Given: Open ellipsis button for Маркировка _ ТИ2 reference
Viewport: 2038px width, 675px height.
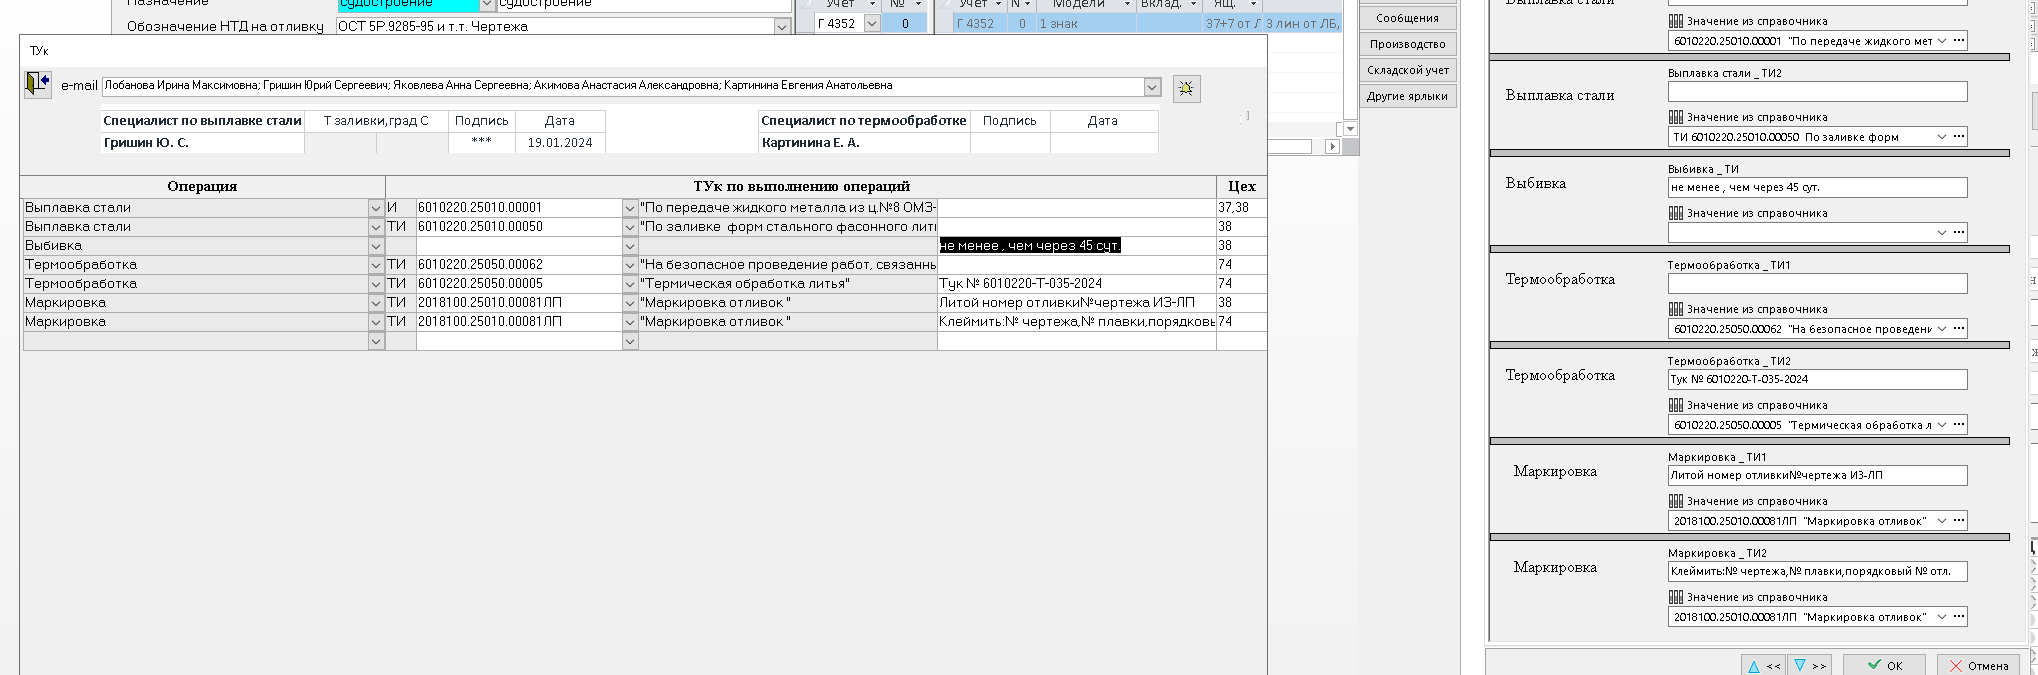Looking at the screenshot, I should [1959, 617].
